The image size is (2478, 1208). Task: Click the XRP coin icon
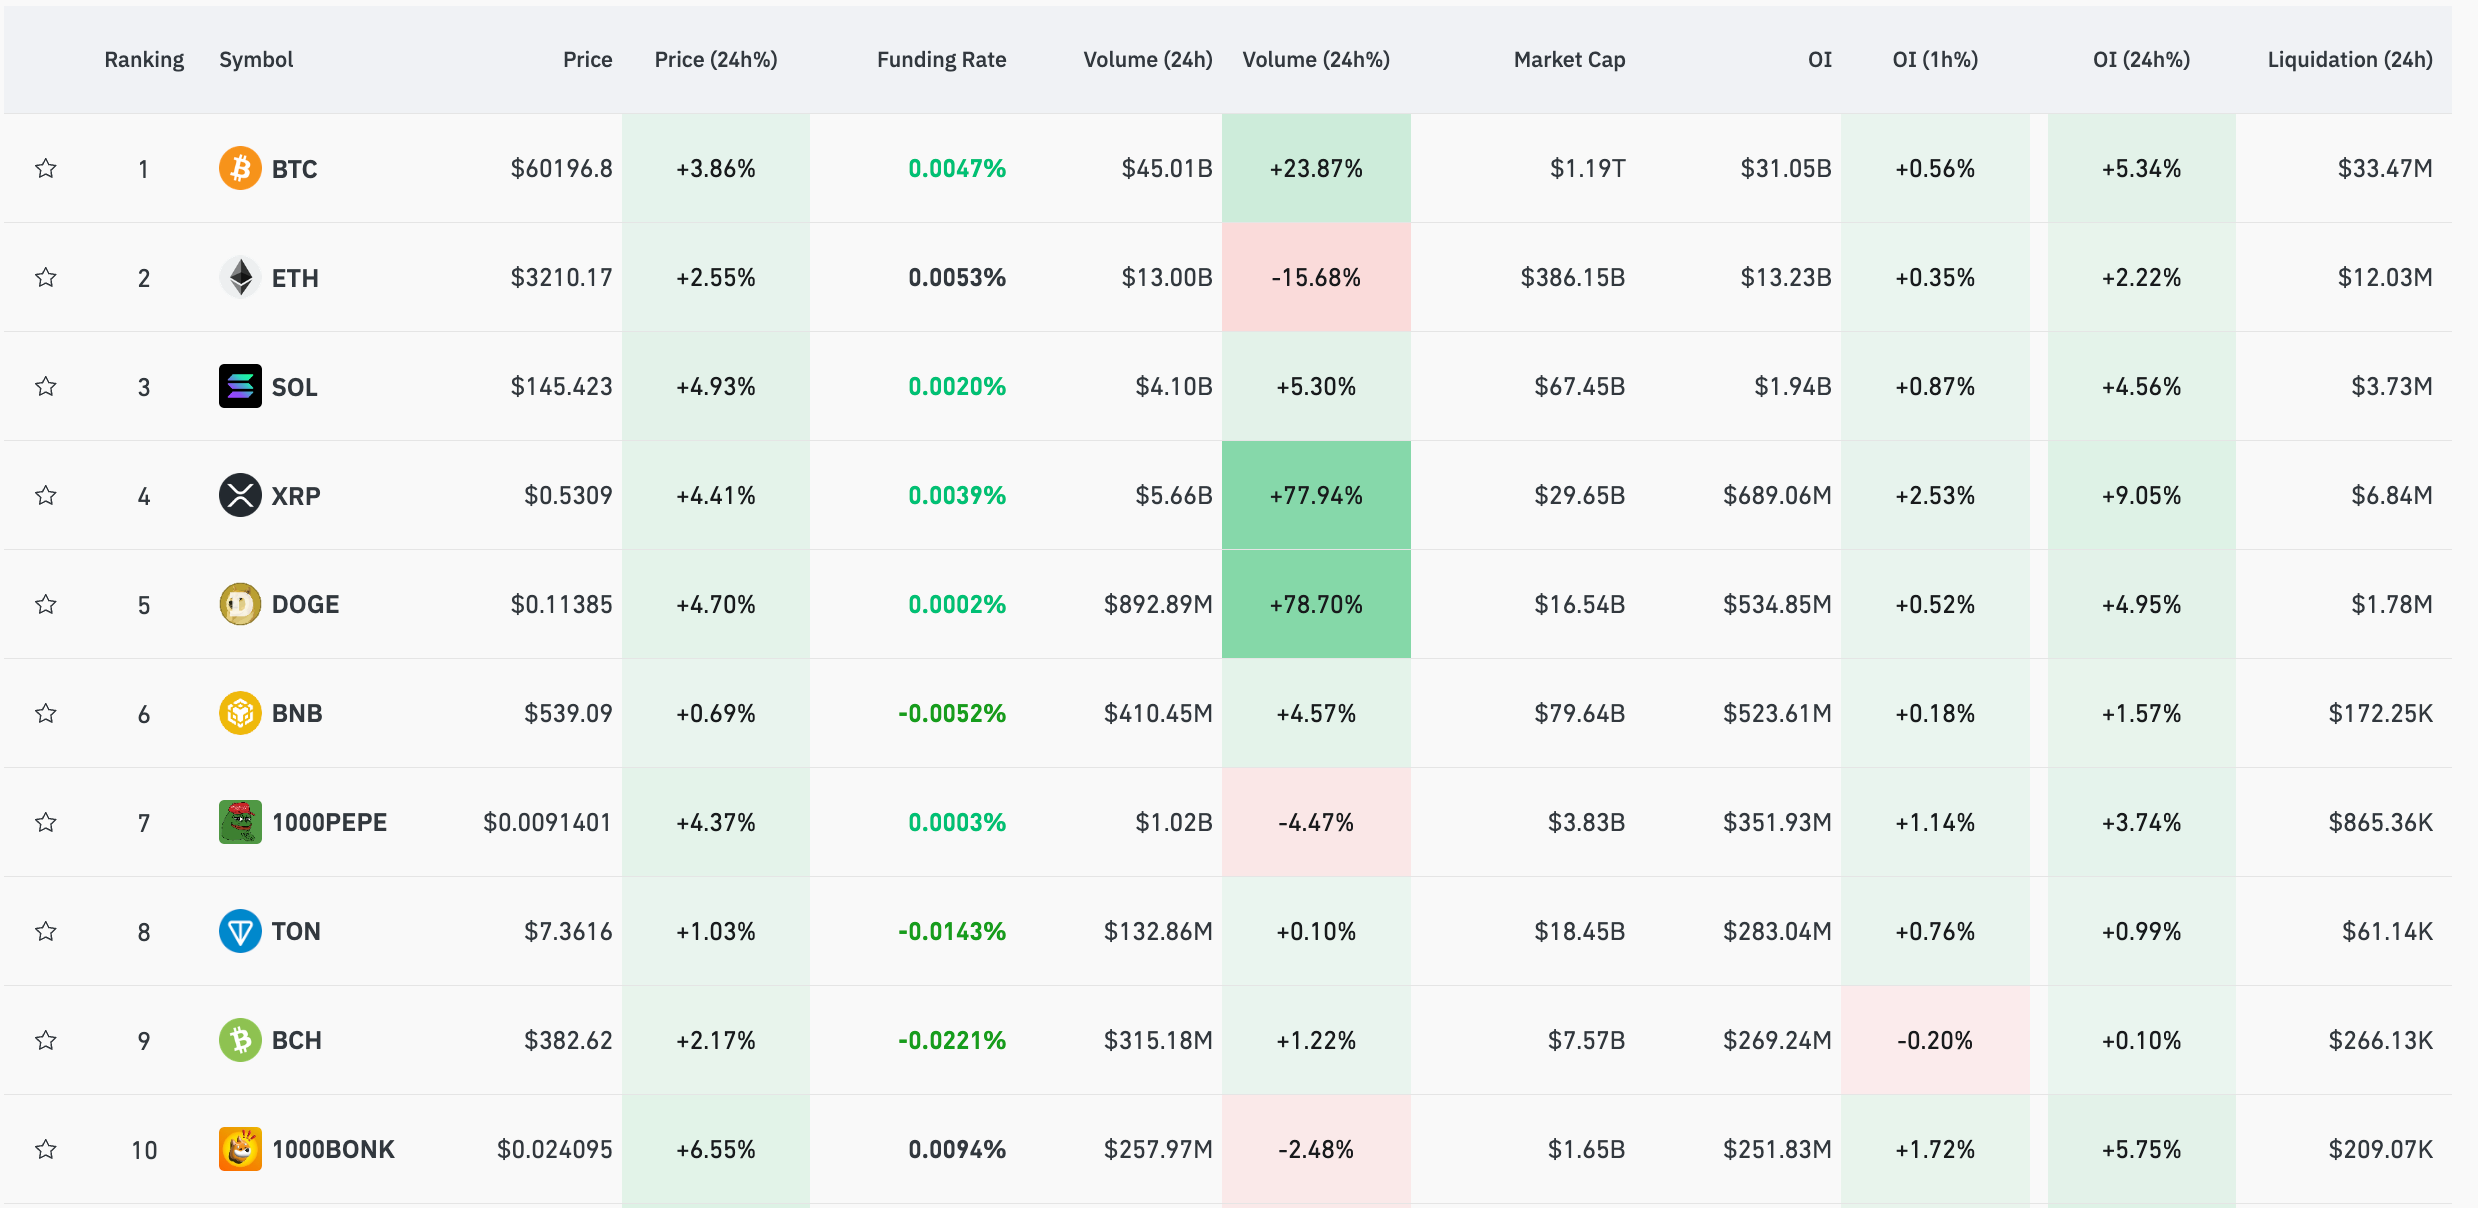pos(240,495)
